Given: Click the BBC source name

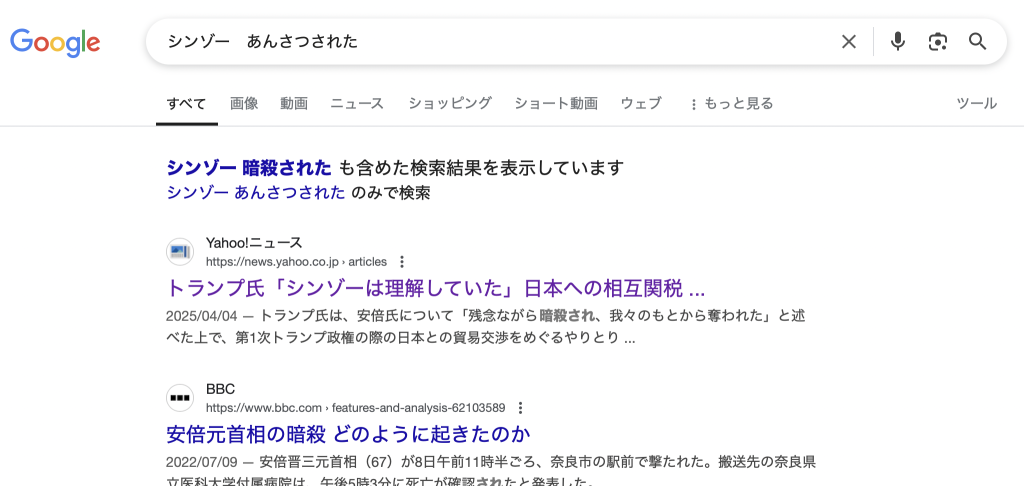Looking at the screenshot, I should pyautogui.click(x=220, y=389).
